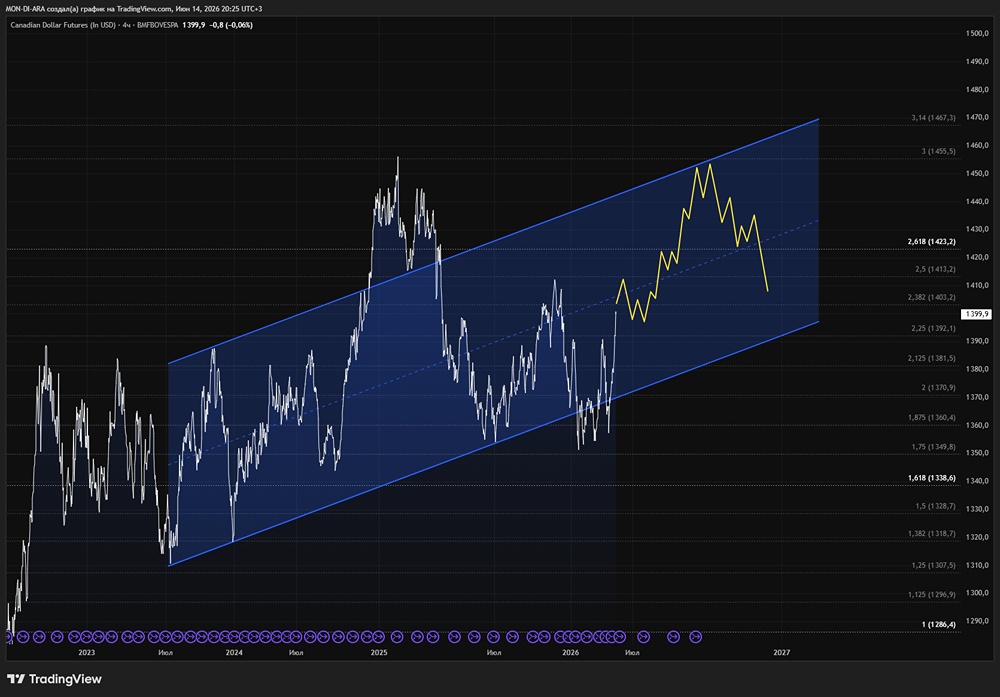
Task: Click the 4ч timeframe label in the legend
Action: [x=126, y=25]
